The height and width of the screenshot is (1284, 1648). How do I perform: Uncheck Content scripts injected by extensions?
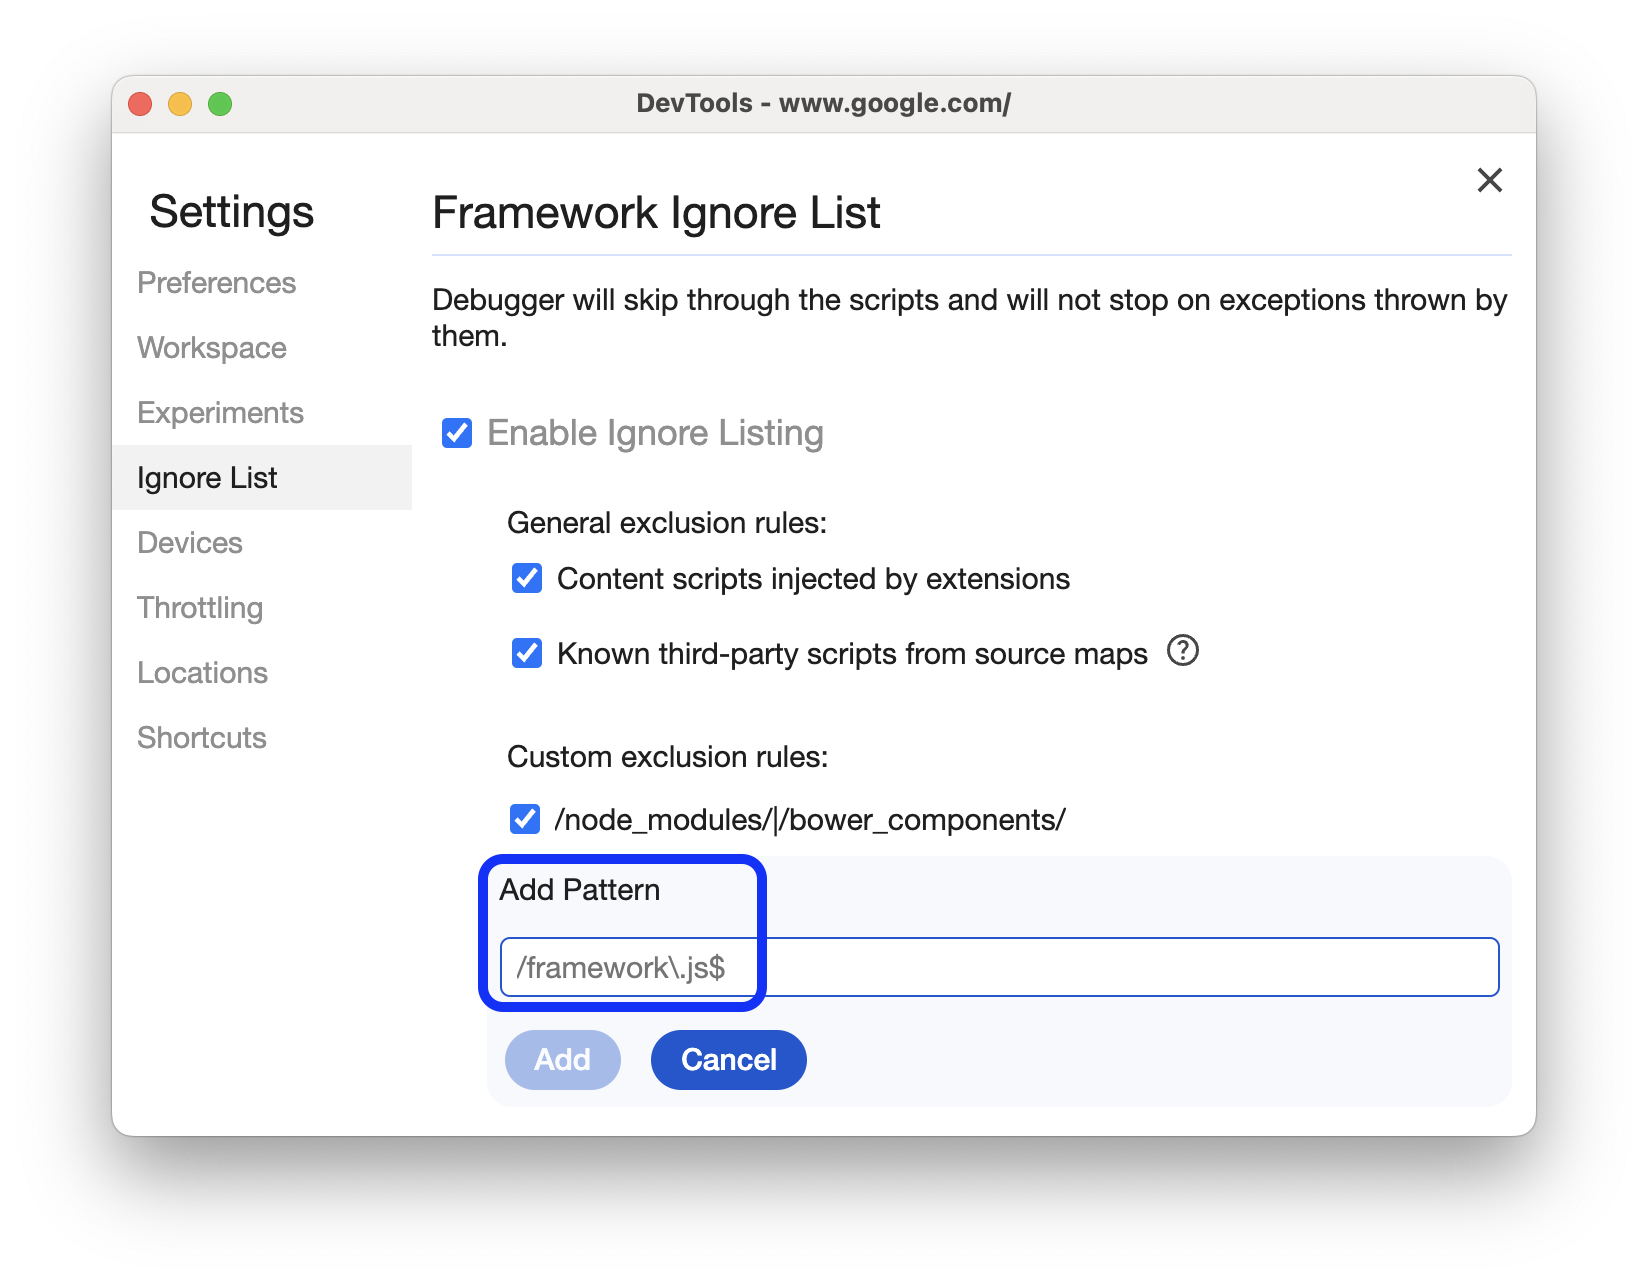coord(526,578)
